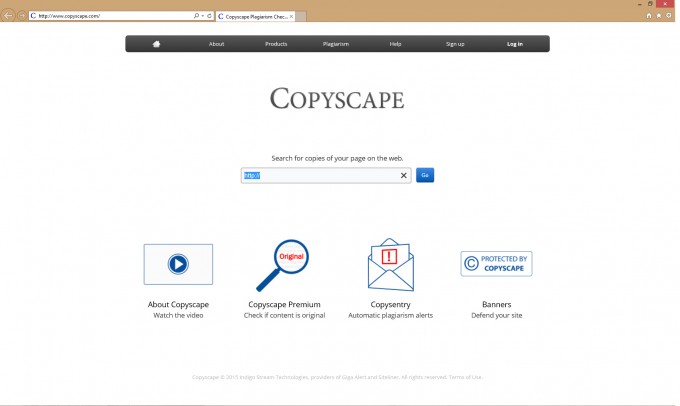Click the Terms of Use footer link
The image size is (680, 406).
[x=465, y=377]
